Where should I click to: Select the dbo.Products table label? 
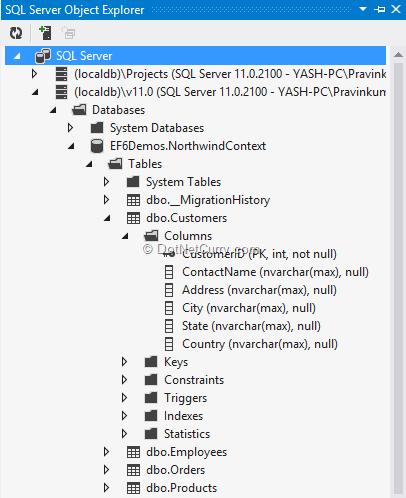coord(182,488)
